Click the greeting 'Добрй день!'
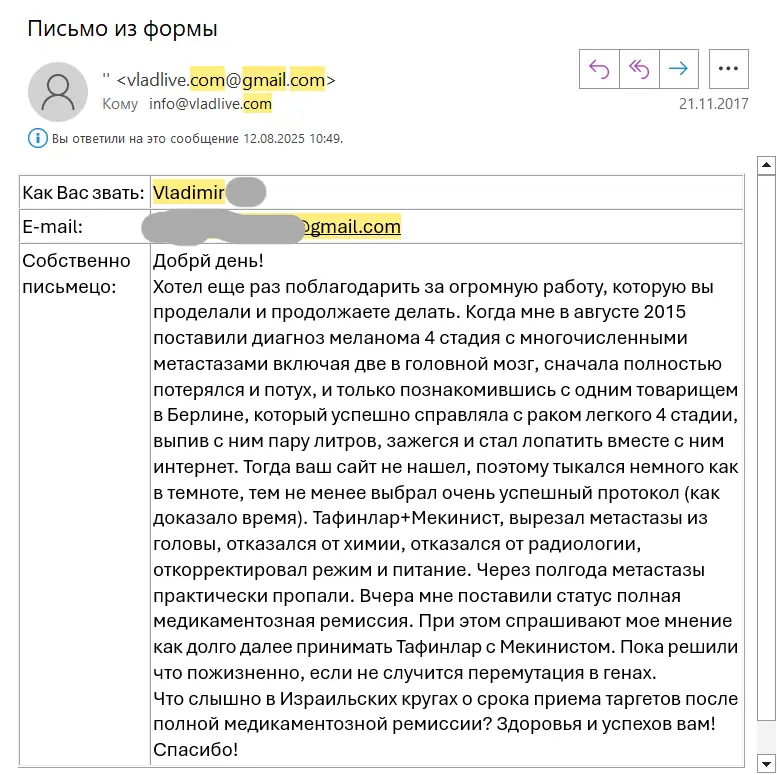The image size is (777, 775). [x=208, y=261]
